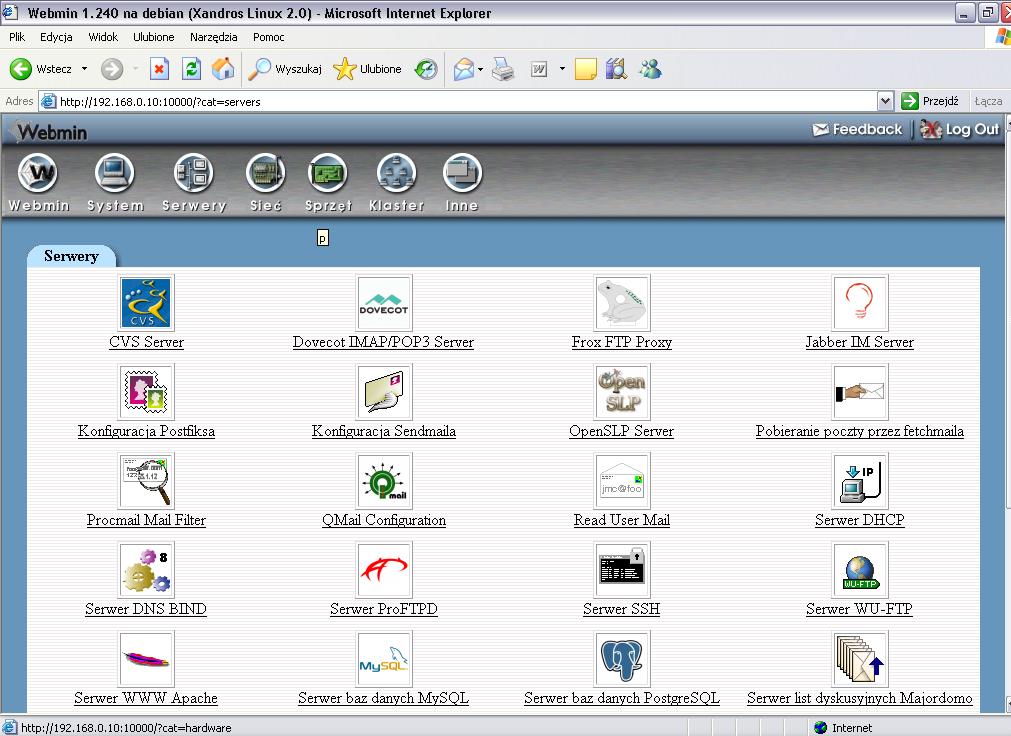1011x736 pixels.
Task: Follow the Pobieranie poczty przez fetchmaila link
Action: (x=859, y=431)
